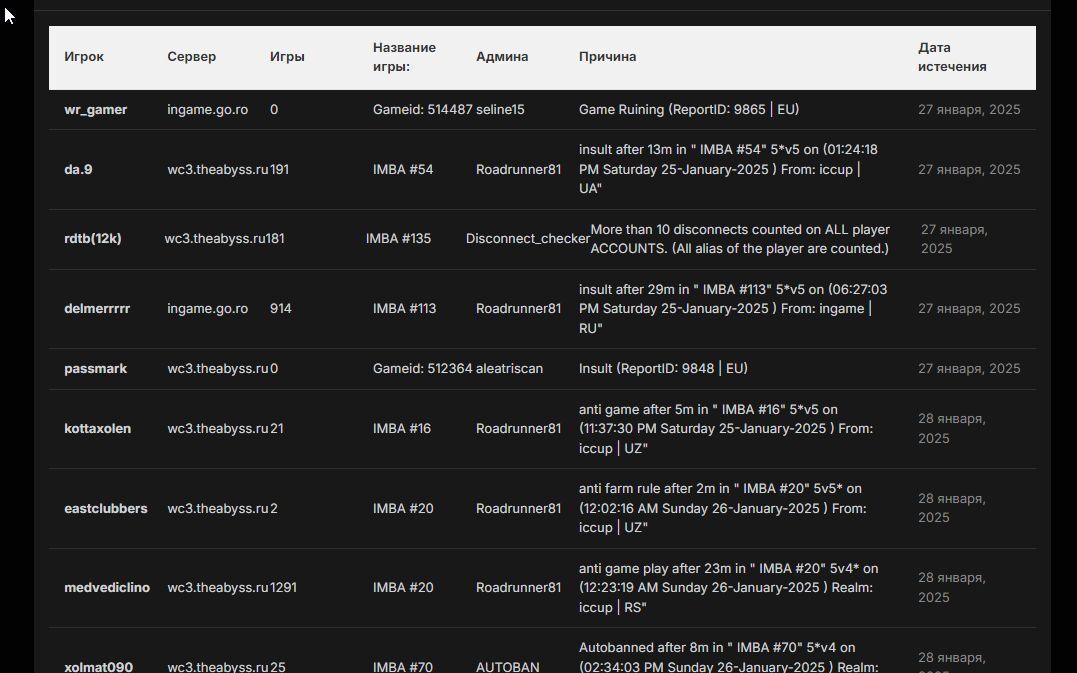Click the IMBA #135 game name
The height and width of the screenshot is (673, 1077).
pos(398,239)
